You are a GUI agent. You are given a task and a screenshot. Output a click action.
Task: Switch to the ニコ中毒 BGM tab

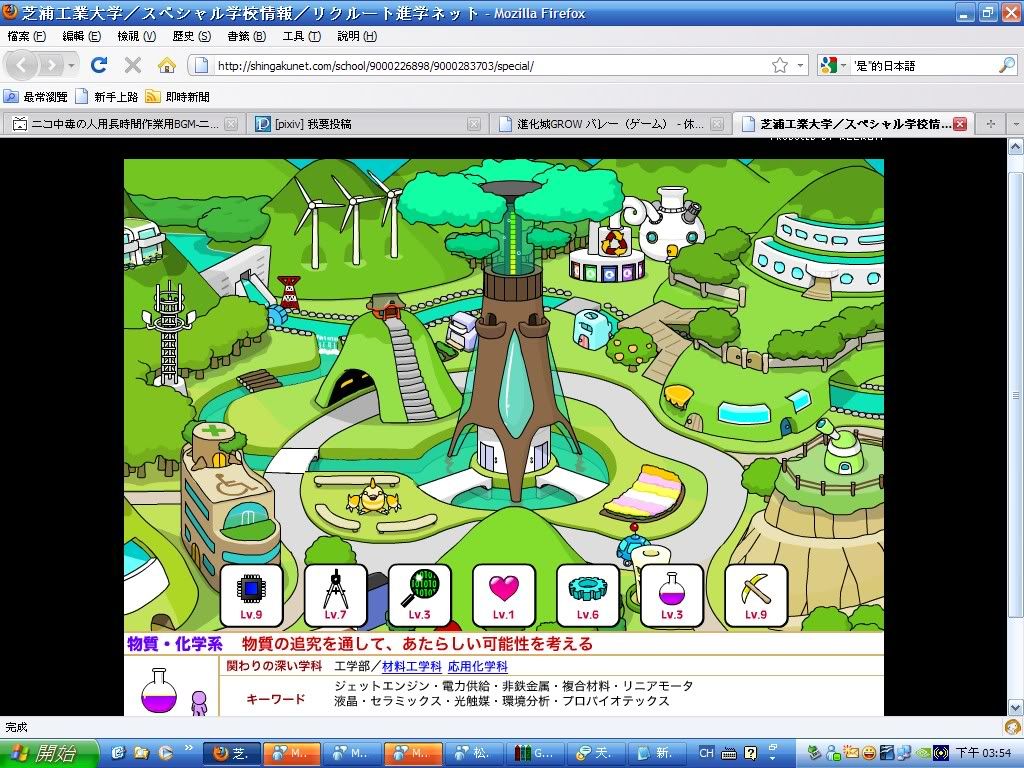pyautogui.click(x=124, y=123)
